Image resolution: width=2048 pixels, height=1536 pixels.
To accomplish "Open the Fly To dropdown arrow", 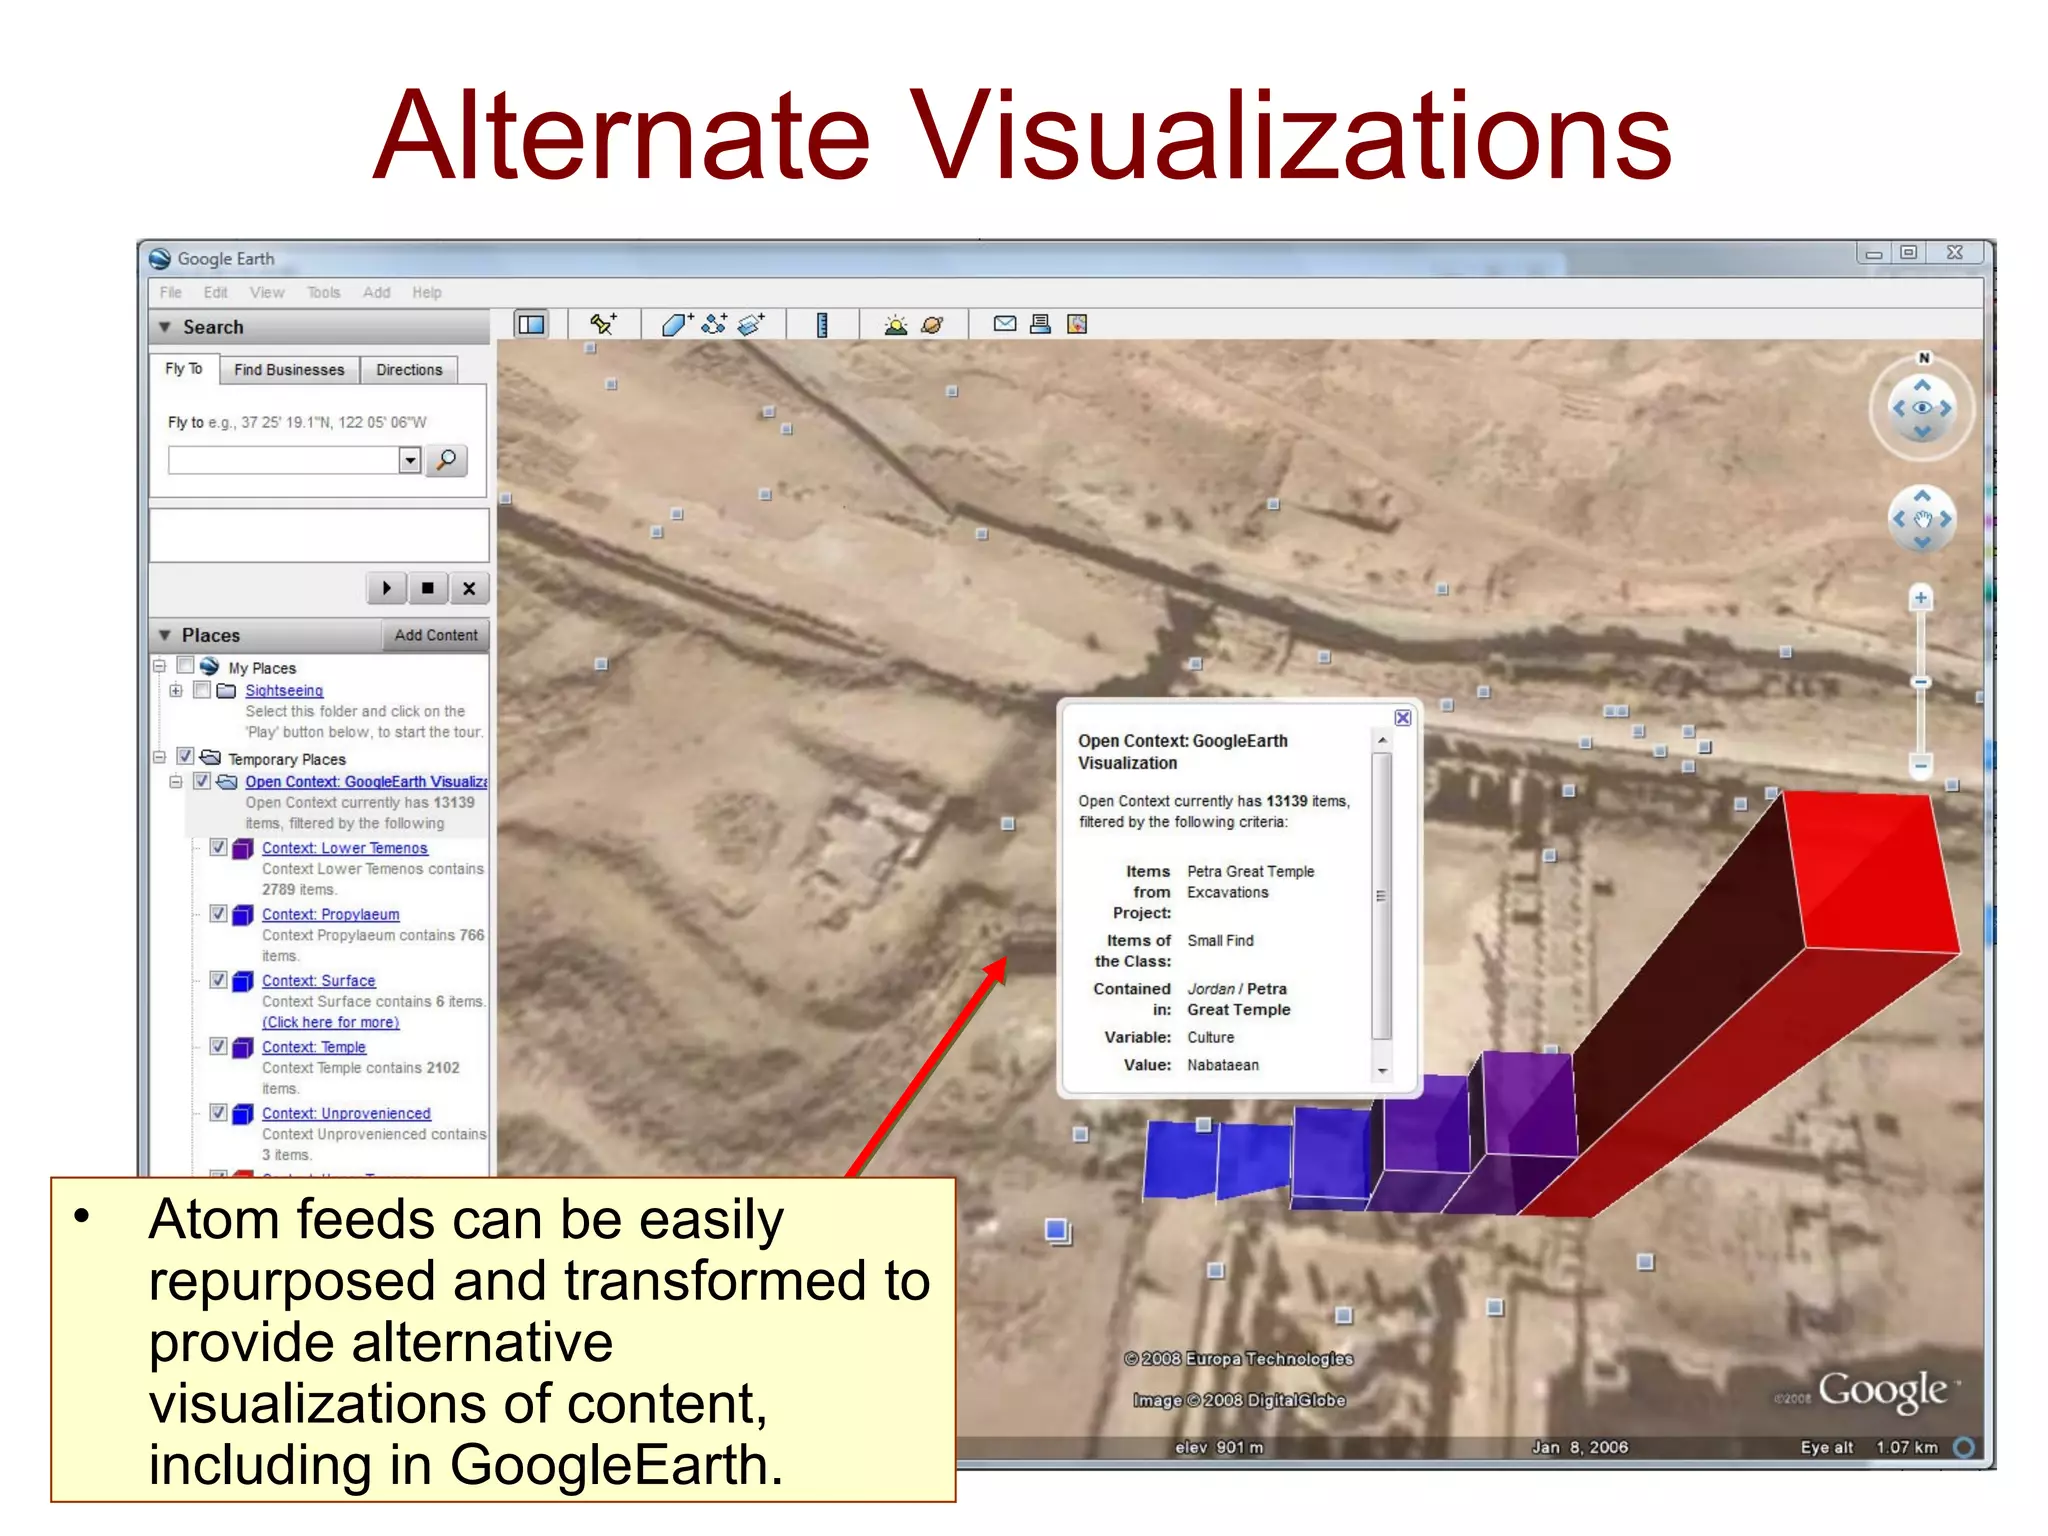I will pos(410,460).
